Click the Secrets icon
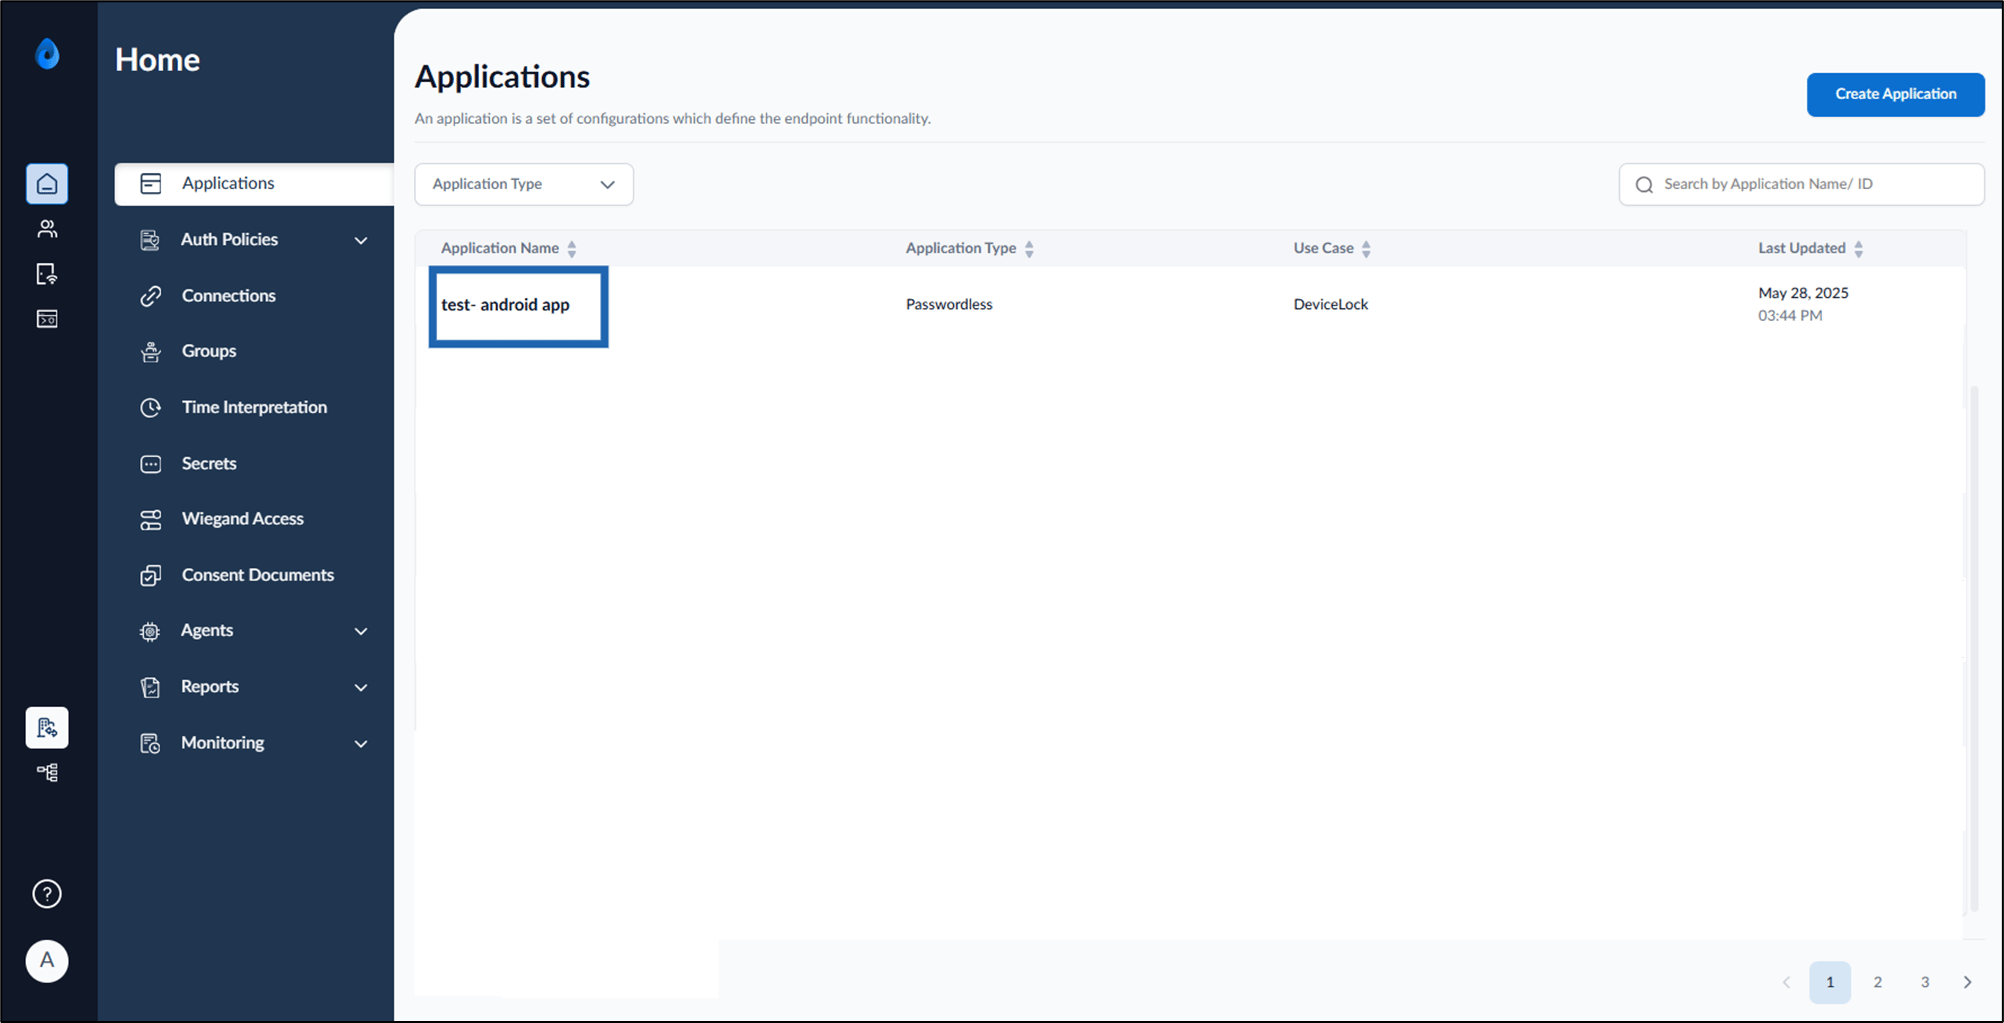 pos(151,464)
